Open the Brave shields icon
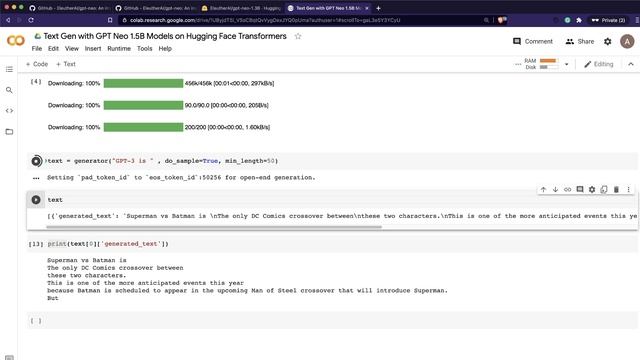The image size is (640, 360). click(x=502, y=20)
